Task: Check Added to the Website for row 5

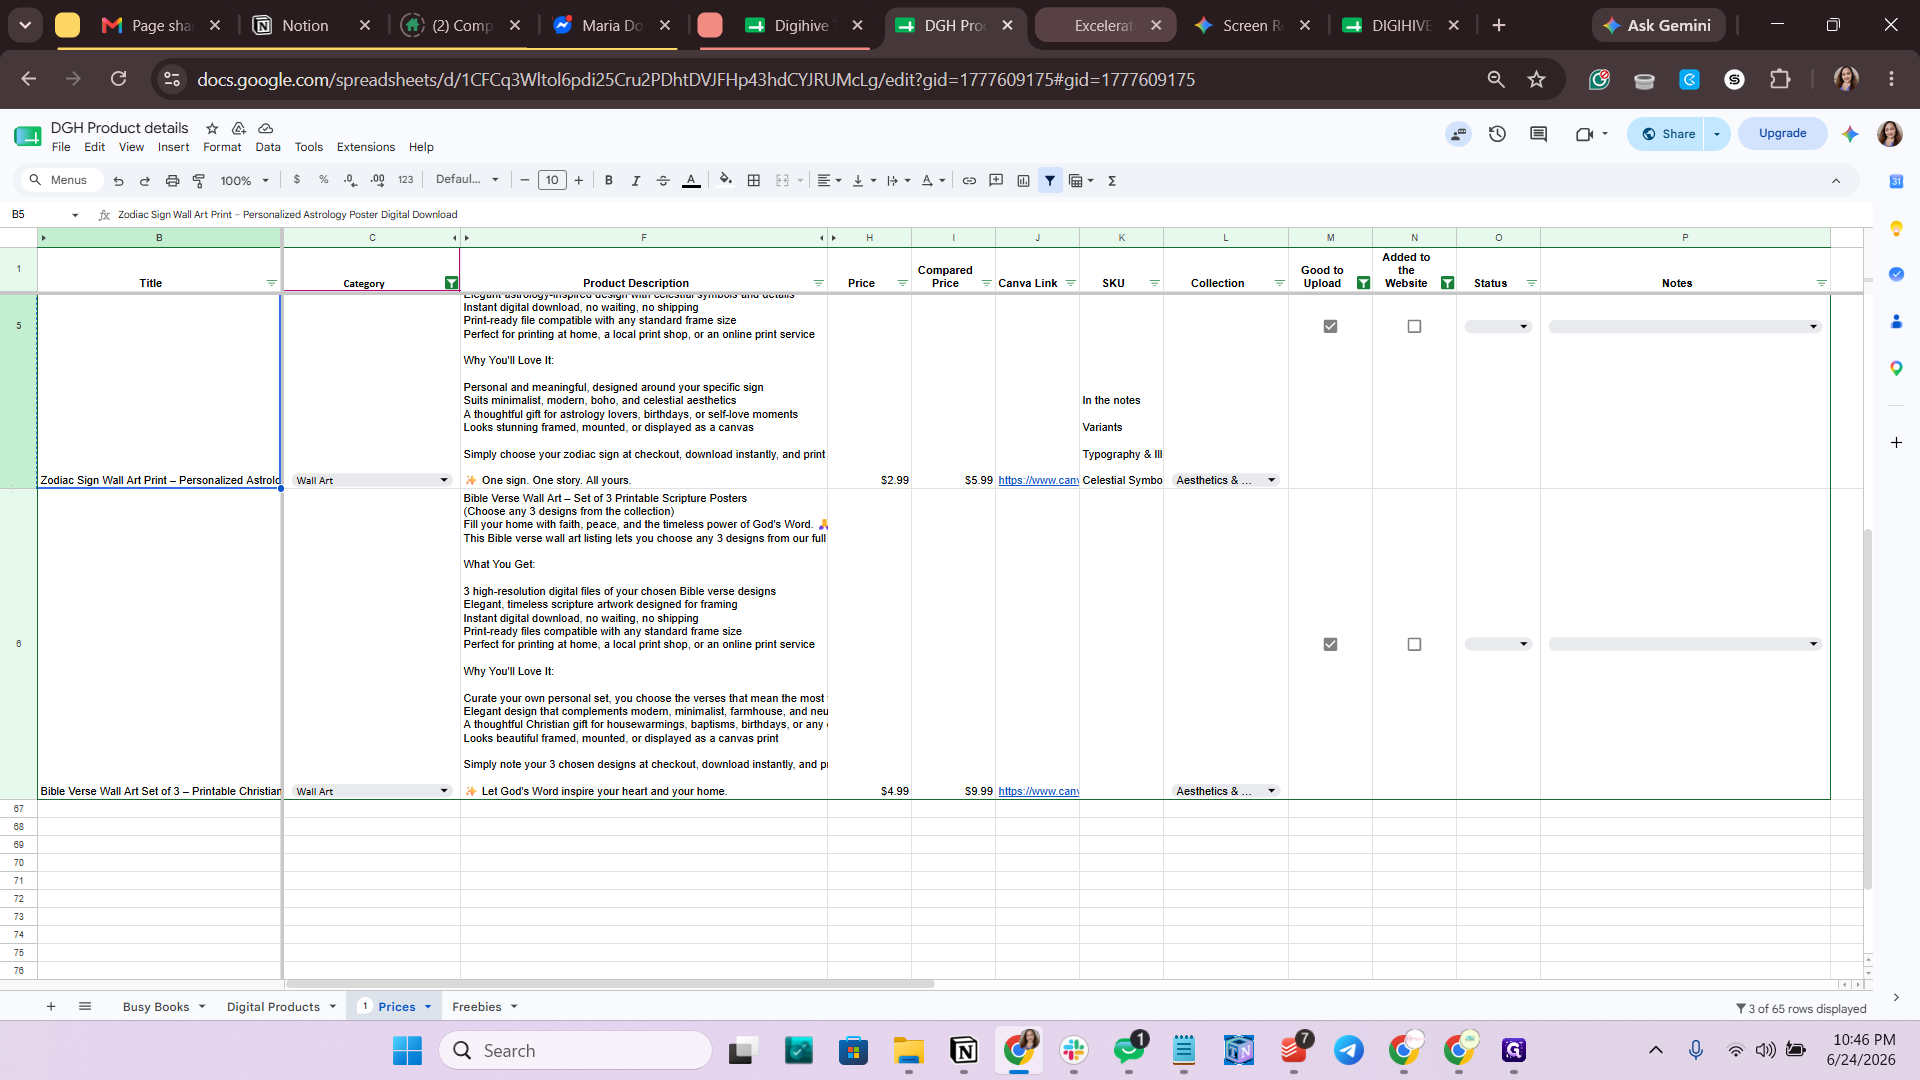Action: coord(1414,326)
